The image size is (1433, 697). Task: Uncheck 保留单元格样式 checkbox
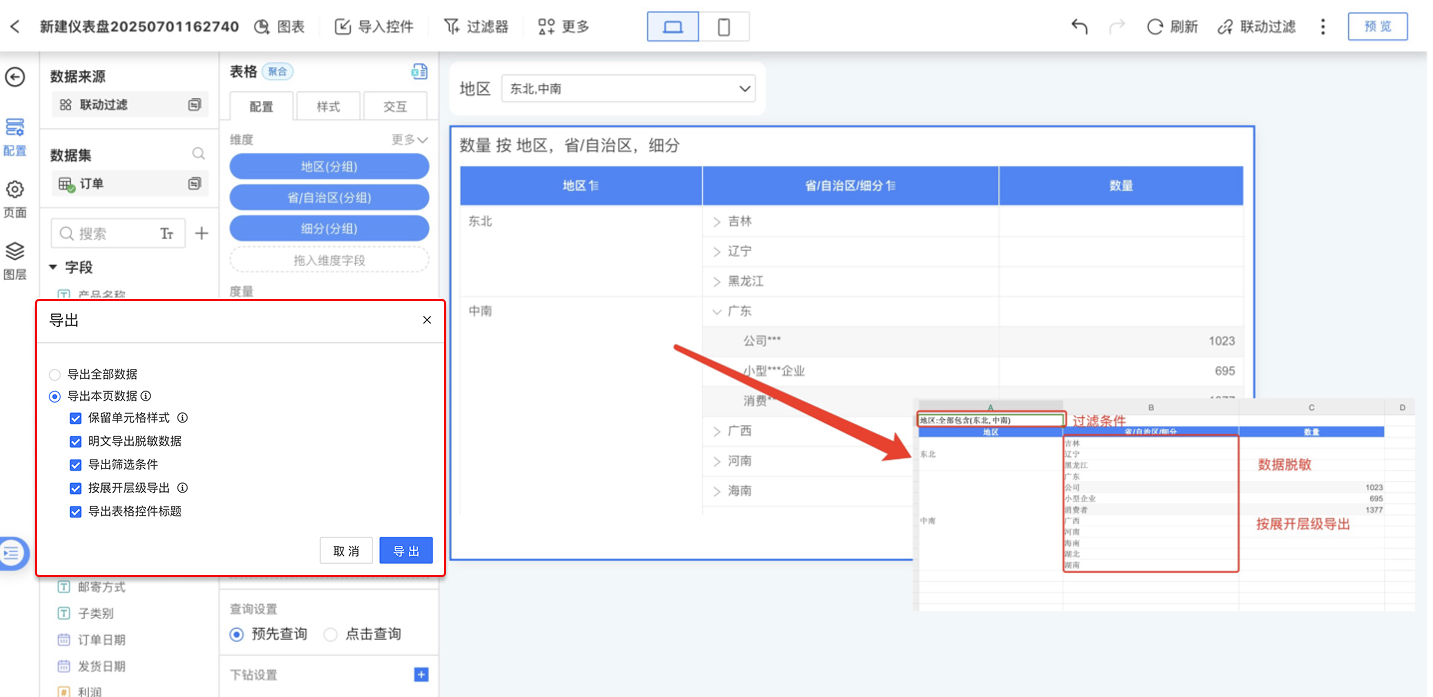[76, 418]
